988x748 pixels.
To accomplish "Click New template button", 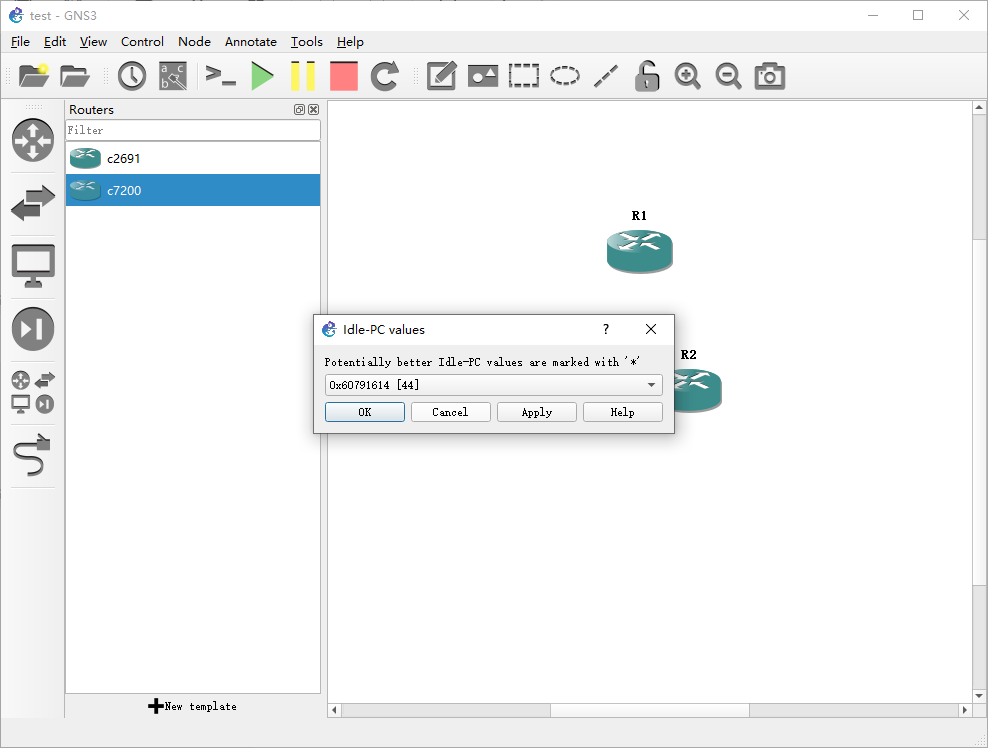I will pos(193,706).
